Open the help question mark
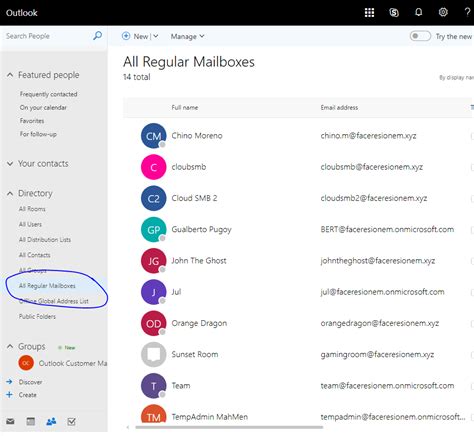Viewport: 474px width, 436px height. click(x=467, y=12)
